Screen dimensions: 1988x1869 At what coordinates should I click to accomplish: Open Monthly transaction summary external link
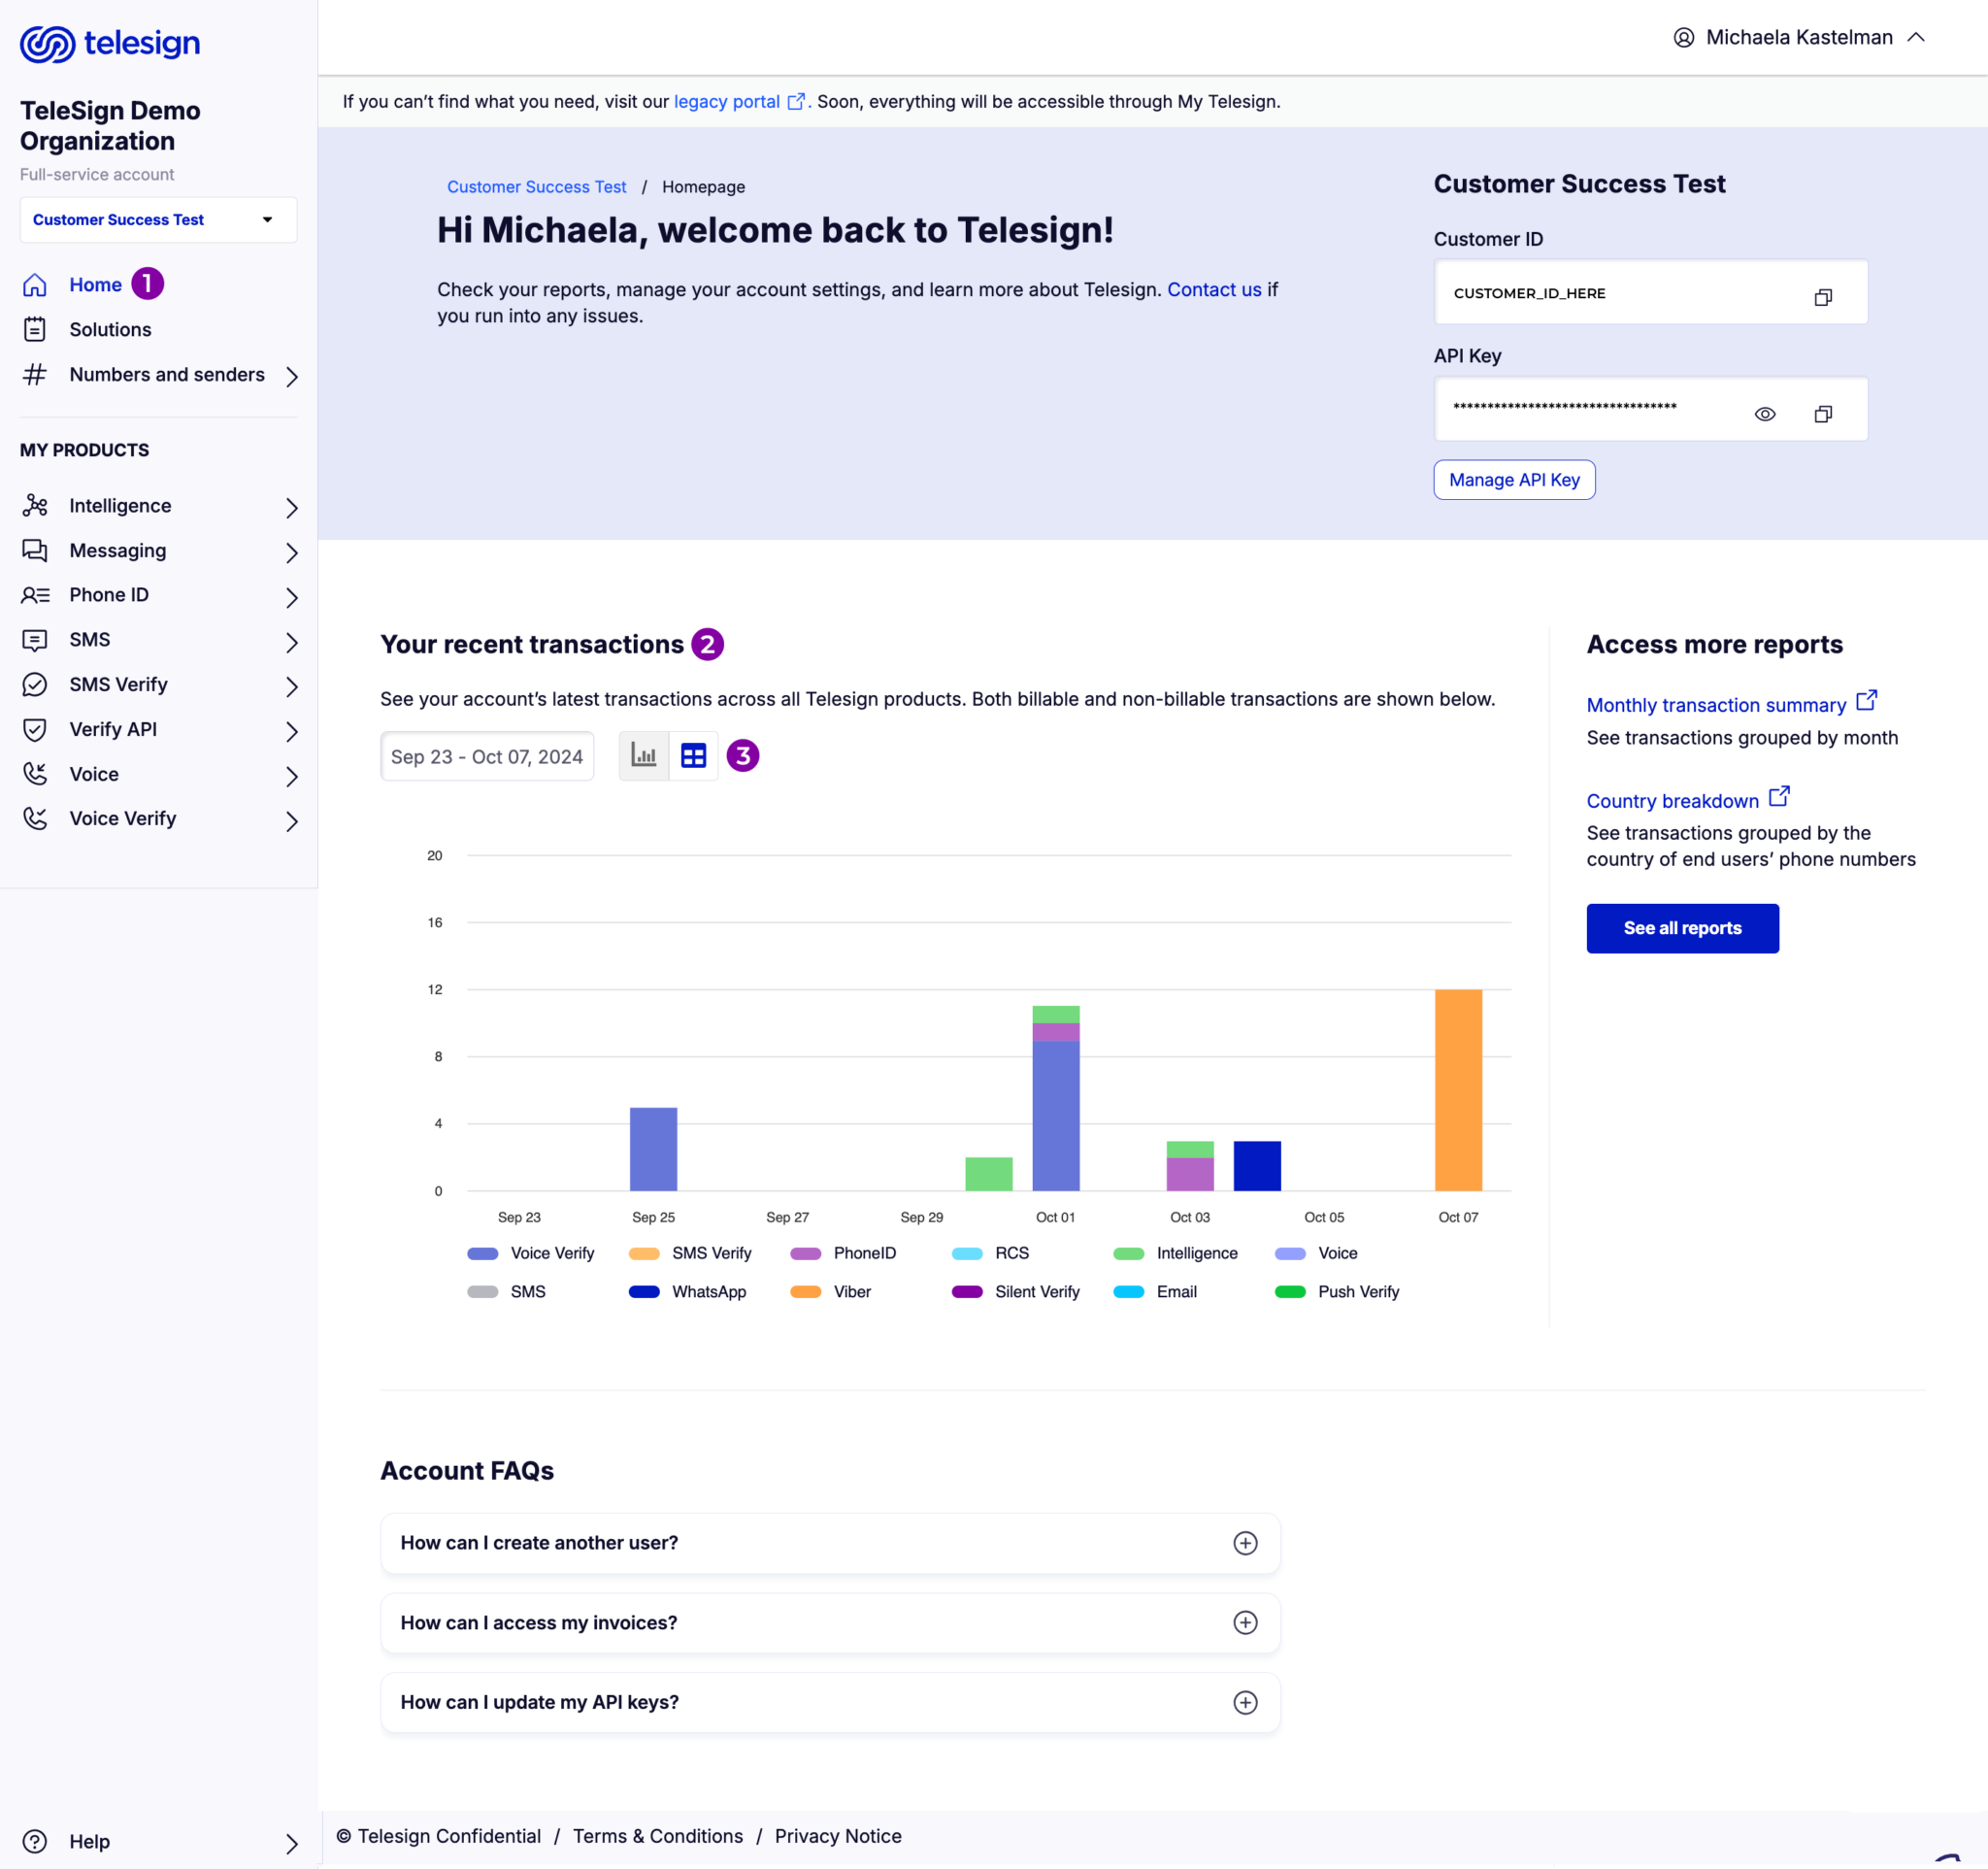click(1716, 705)
